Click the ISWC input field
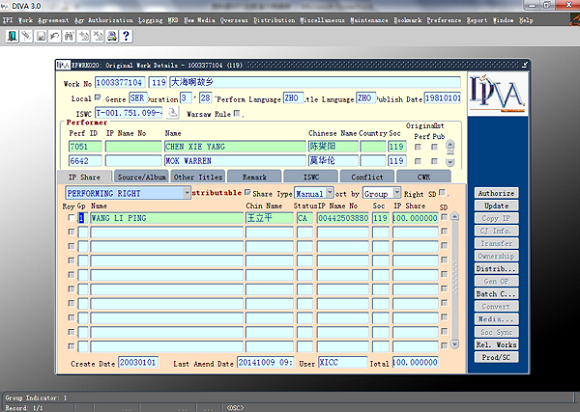The width and height of the screenshot is (580, 412). pos(129,112)
